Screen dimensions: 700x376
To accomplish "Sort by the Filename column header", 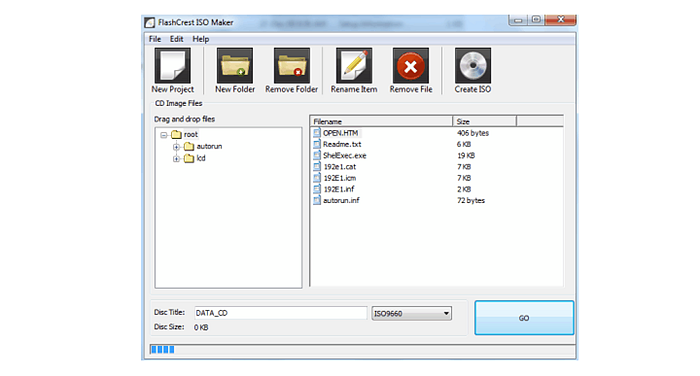I will [381, 121].
